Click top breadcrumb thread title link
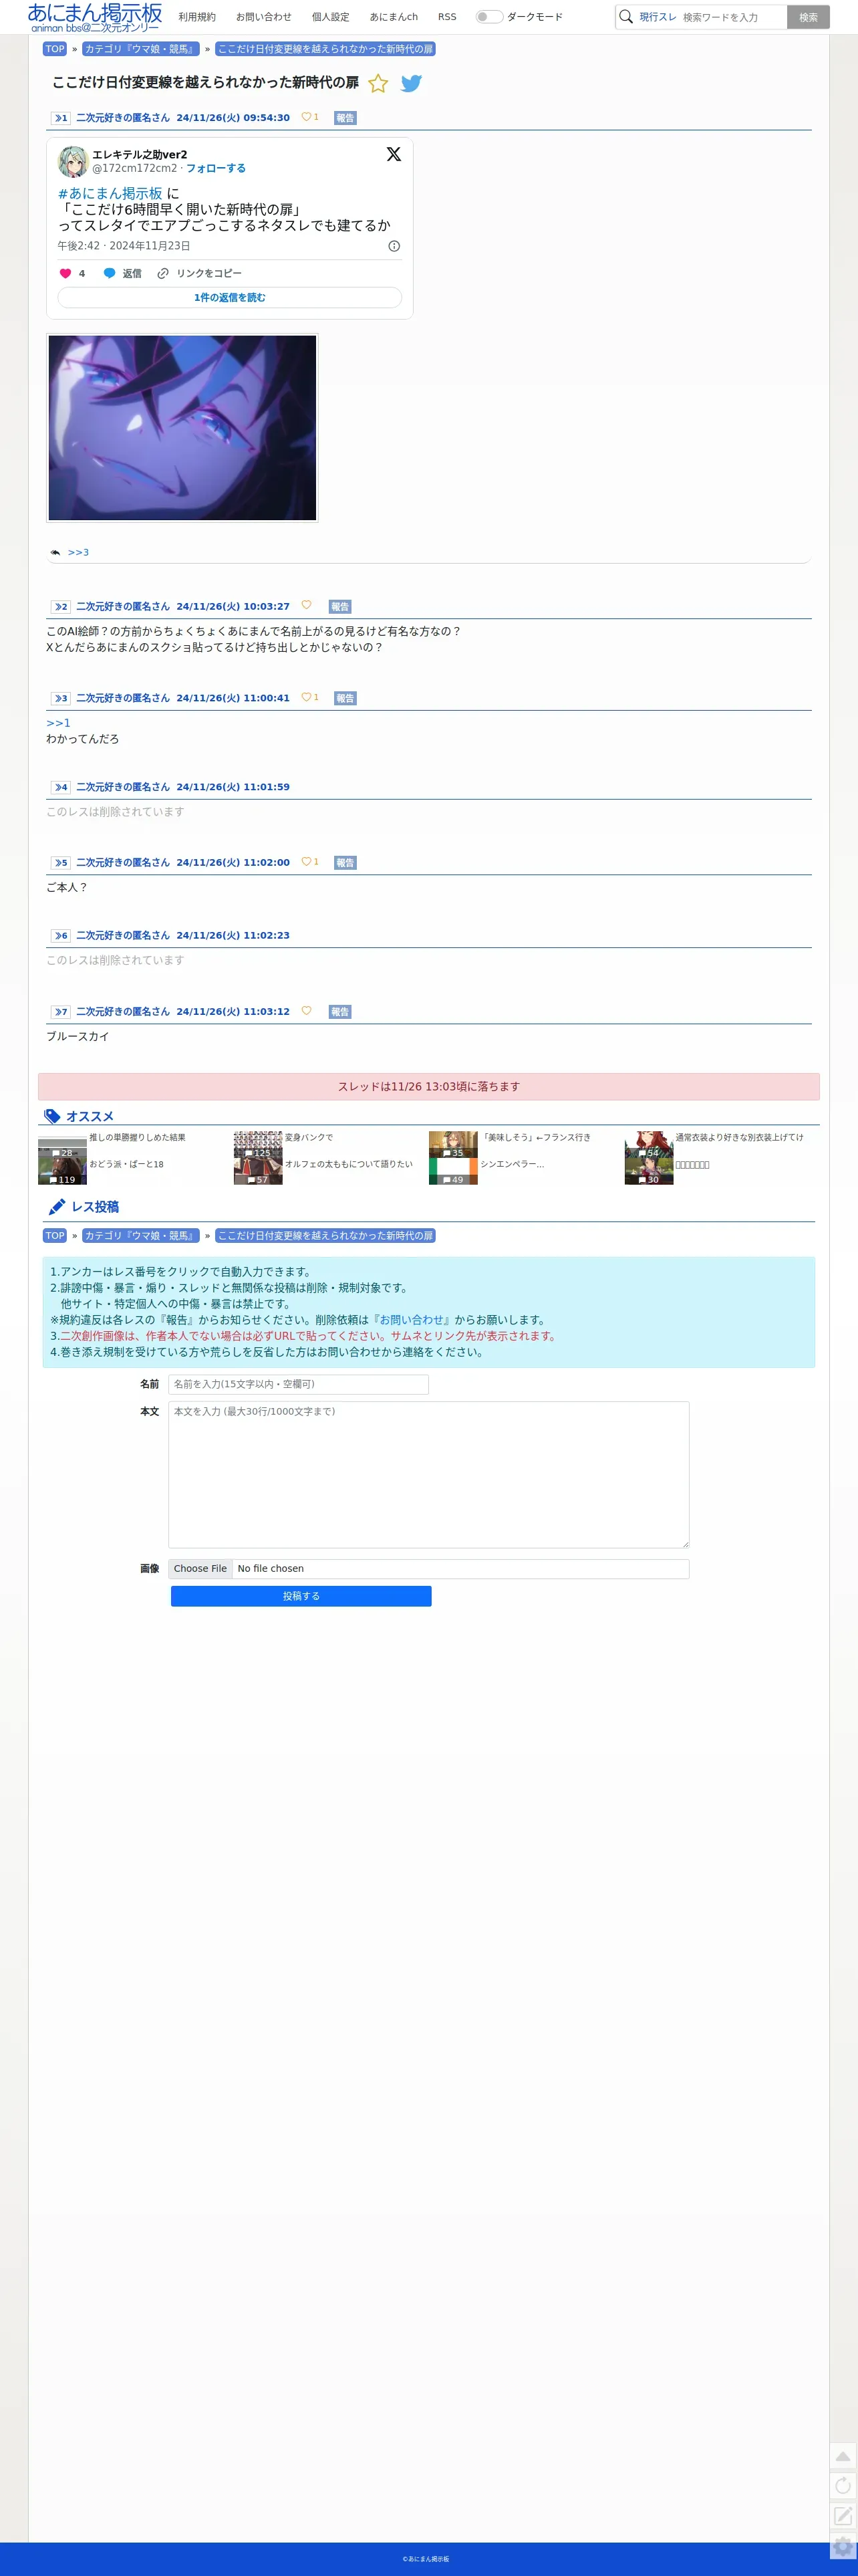The height and width of the screenshot is (2576, 858). [x=325, y=49]
